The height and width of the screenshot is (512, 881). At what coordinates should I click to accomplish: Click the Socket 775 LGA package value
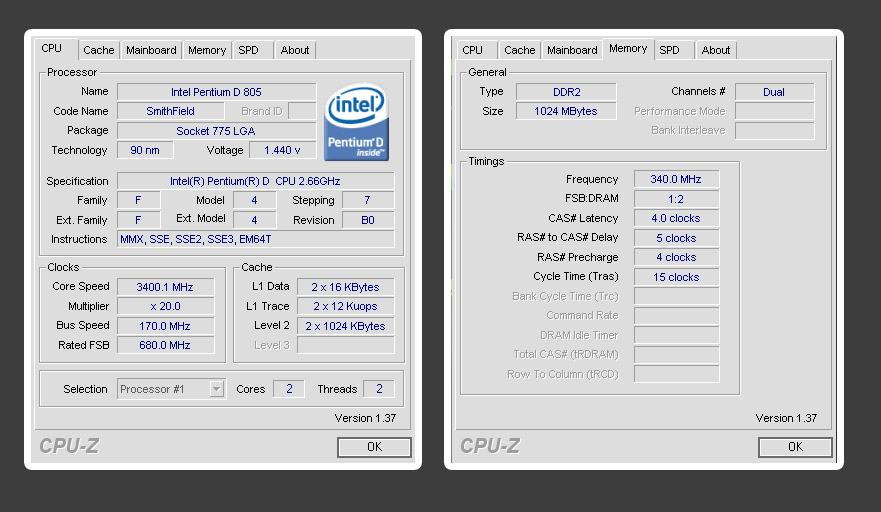coord(216,131)
